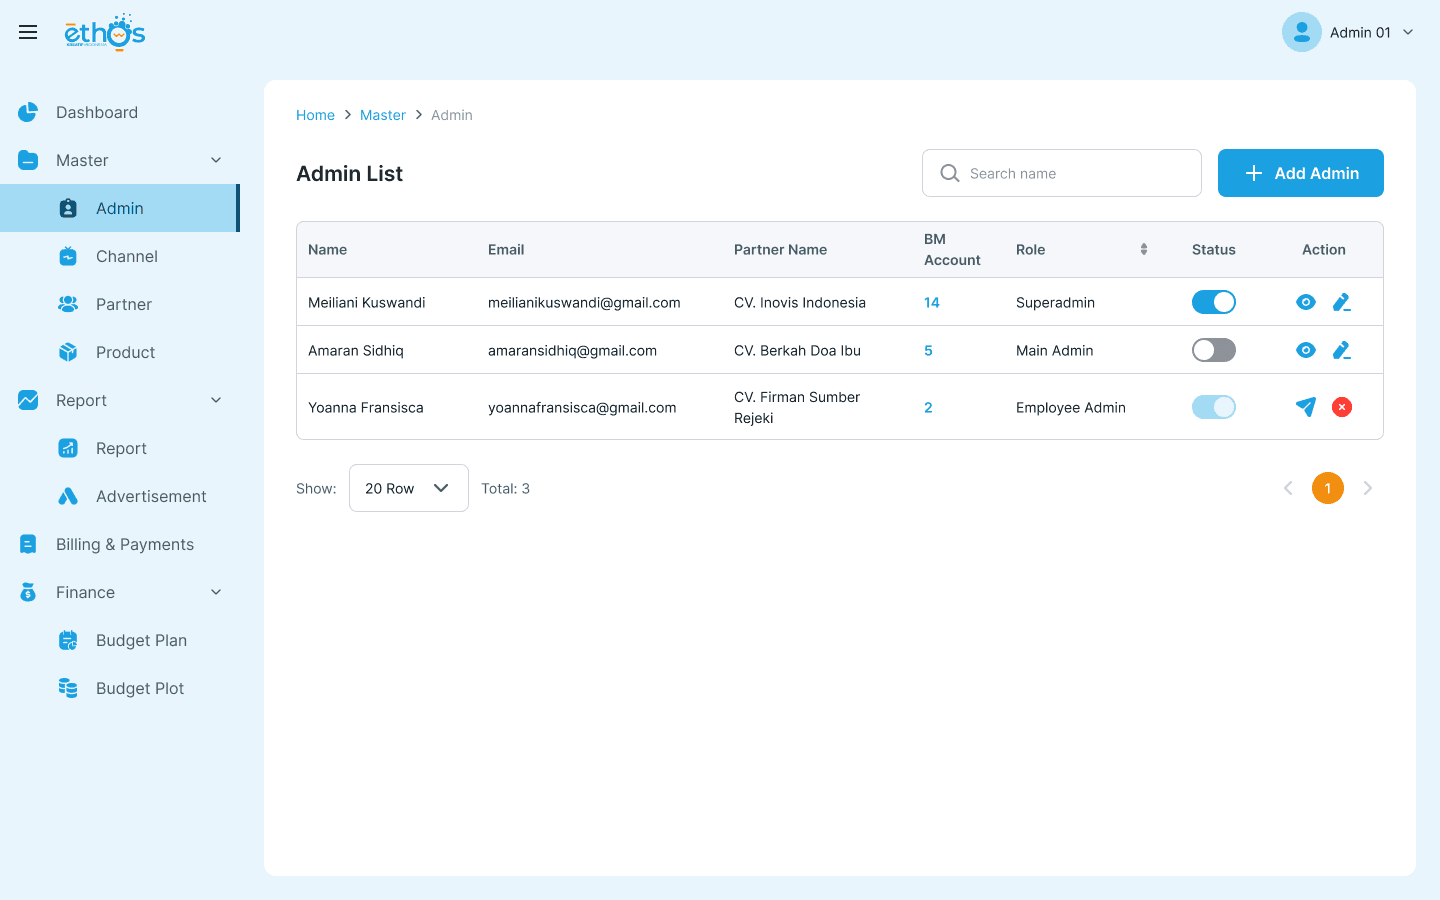Image resolution: width=1440 pixels, height=900 pixels.
Task: Click the Report submenu bar chart icon
Action: point(68,448)
